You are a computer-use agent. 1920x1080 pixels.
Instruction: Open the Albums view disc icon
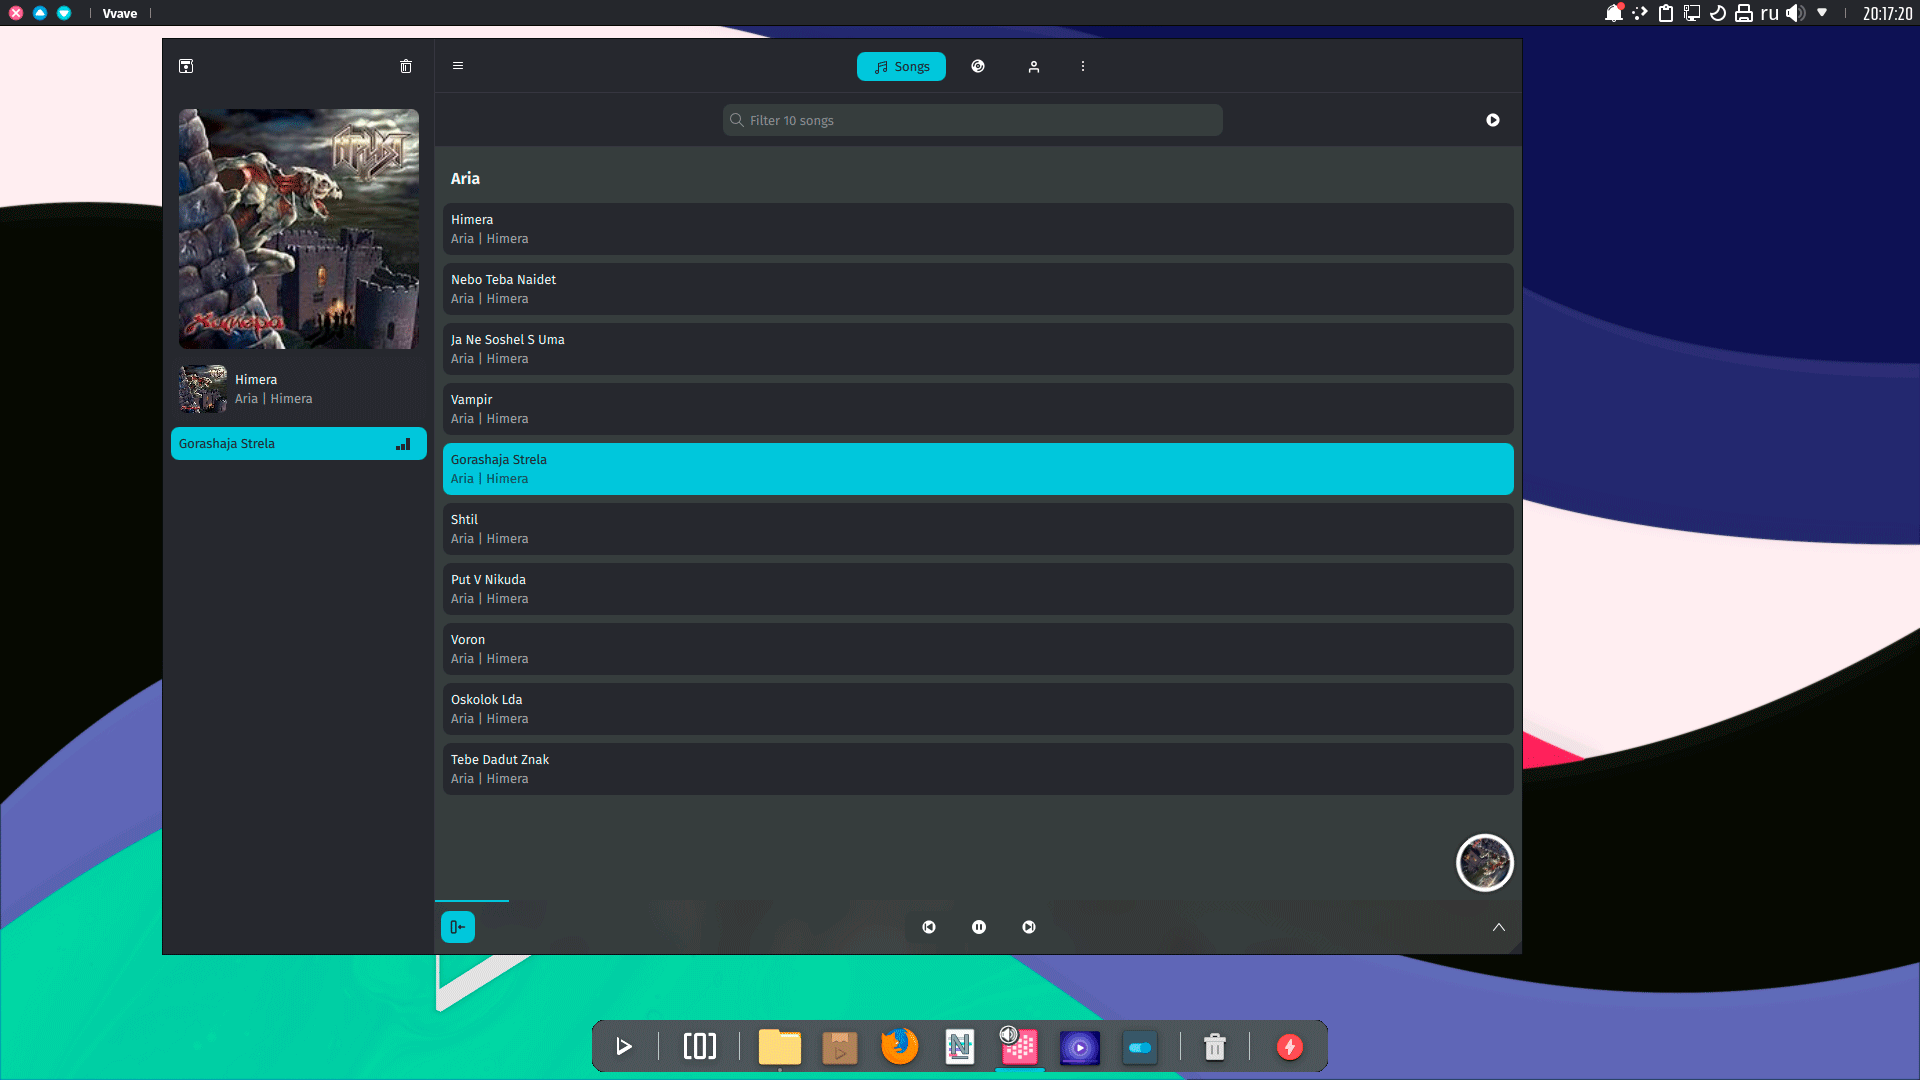[978, 66]
